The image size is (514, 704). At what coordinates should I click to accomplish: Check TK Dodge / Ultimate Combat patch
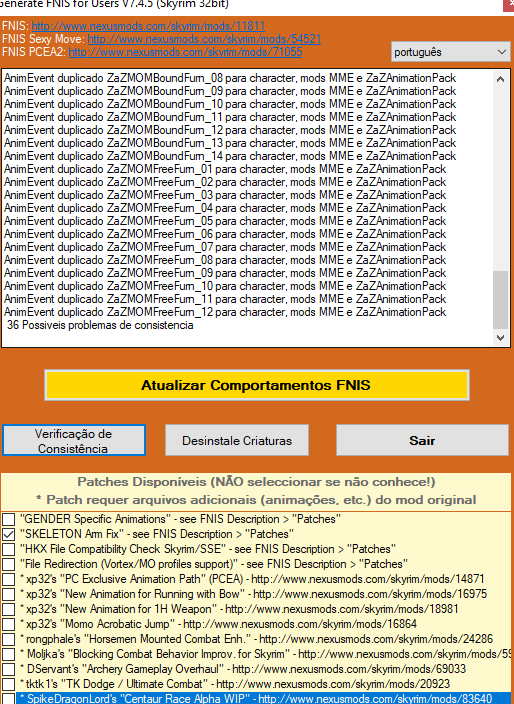pyautogui.click(x=9, y=684)
